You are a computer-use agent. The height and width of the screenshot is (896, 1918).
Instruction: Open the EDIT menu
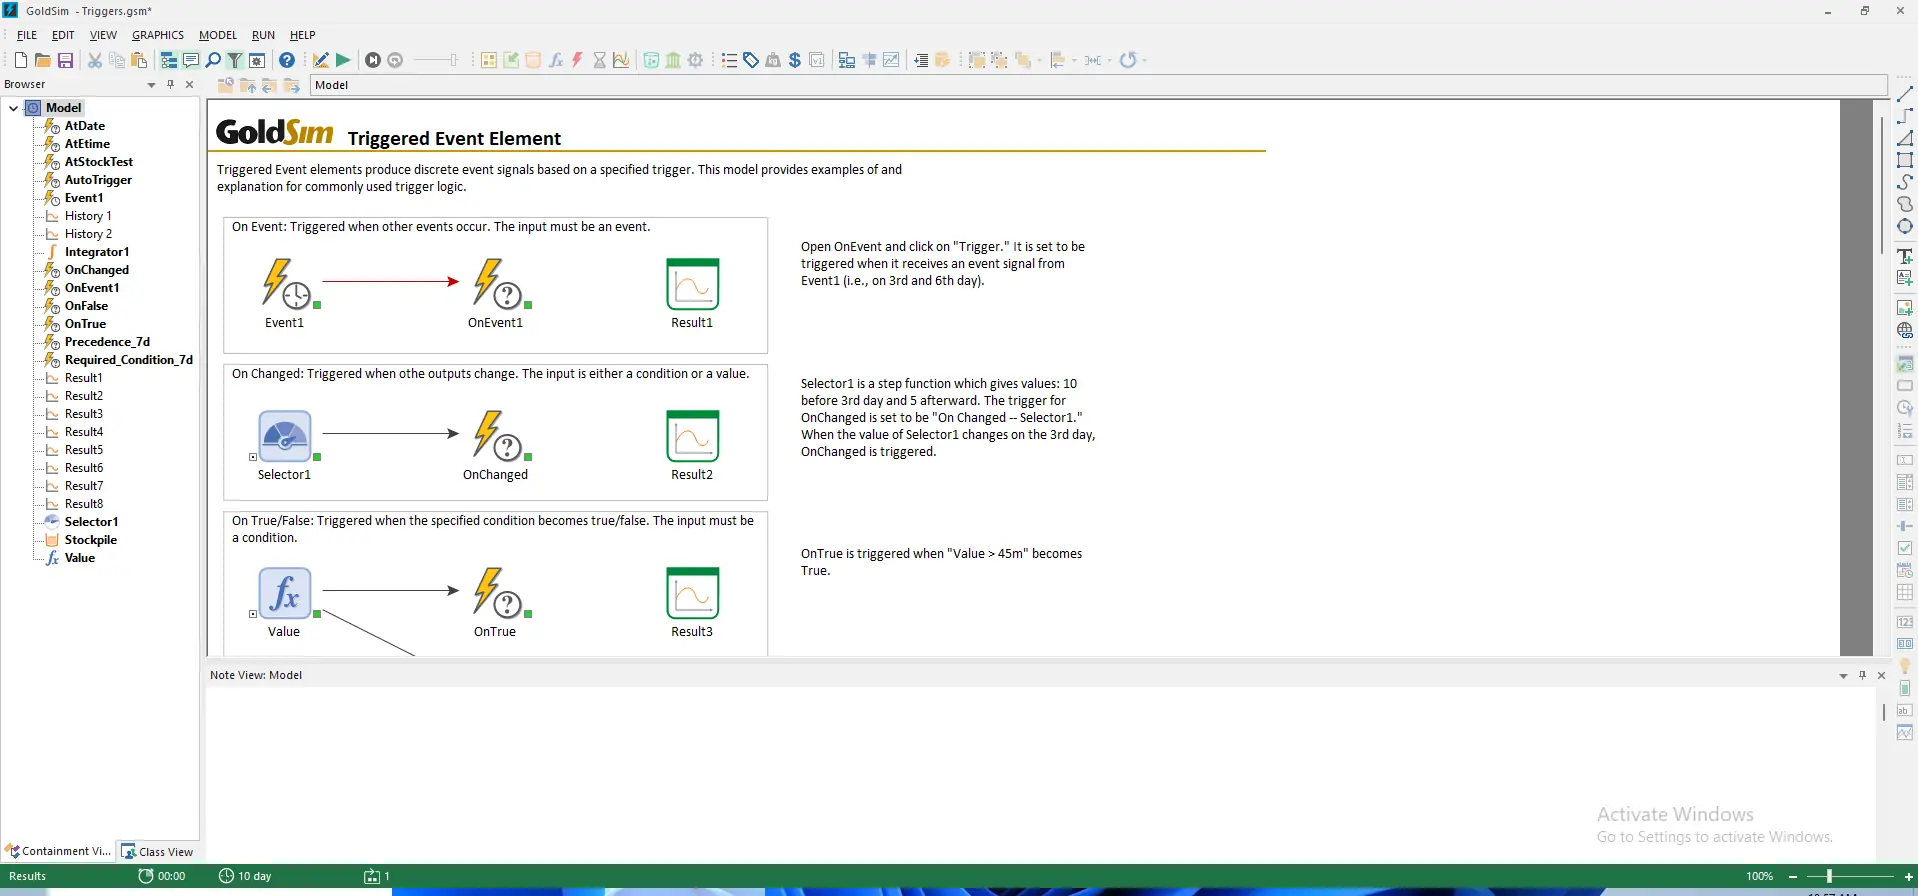pyautogui.click(x=63, y=35)
